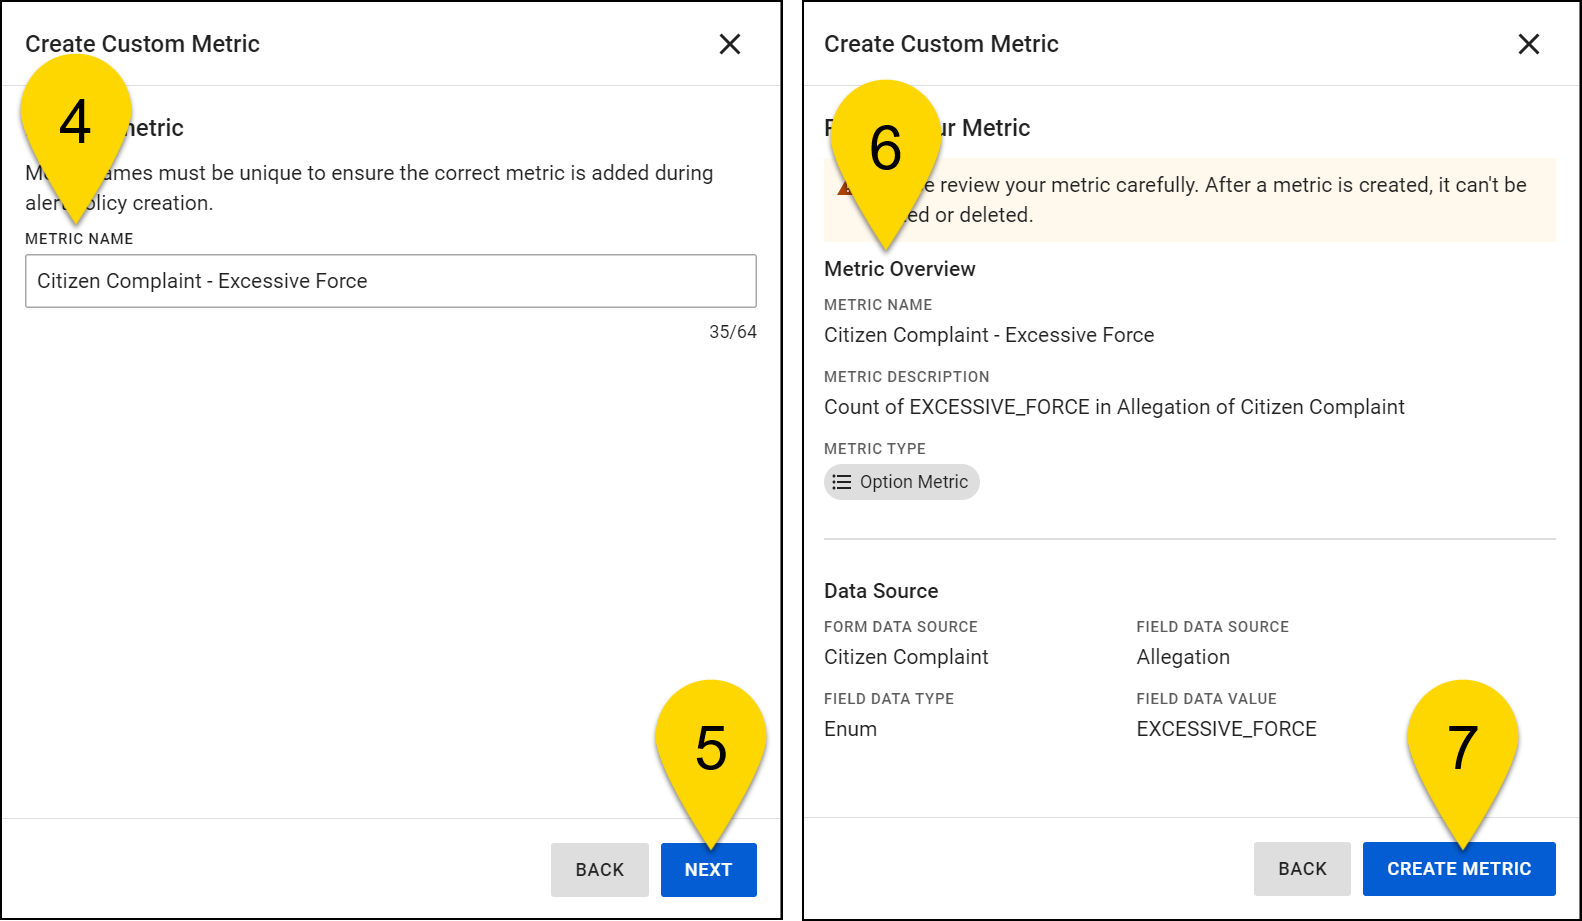Select the Option Metric type chip
1582x921 pixels.
click(902, 482)
